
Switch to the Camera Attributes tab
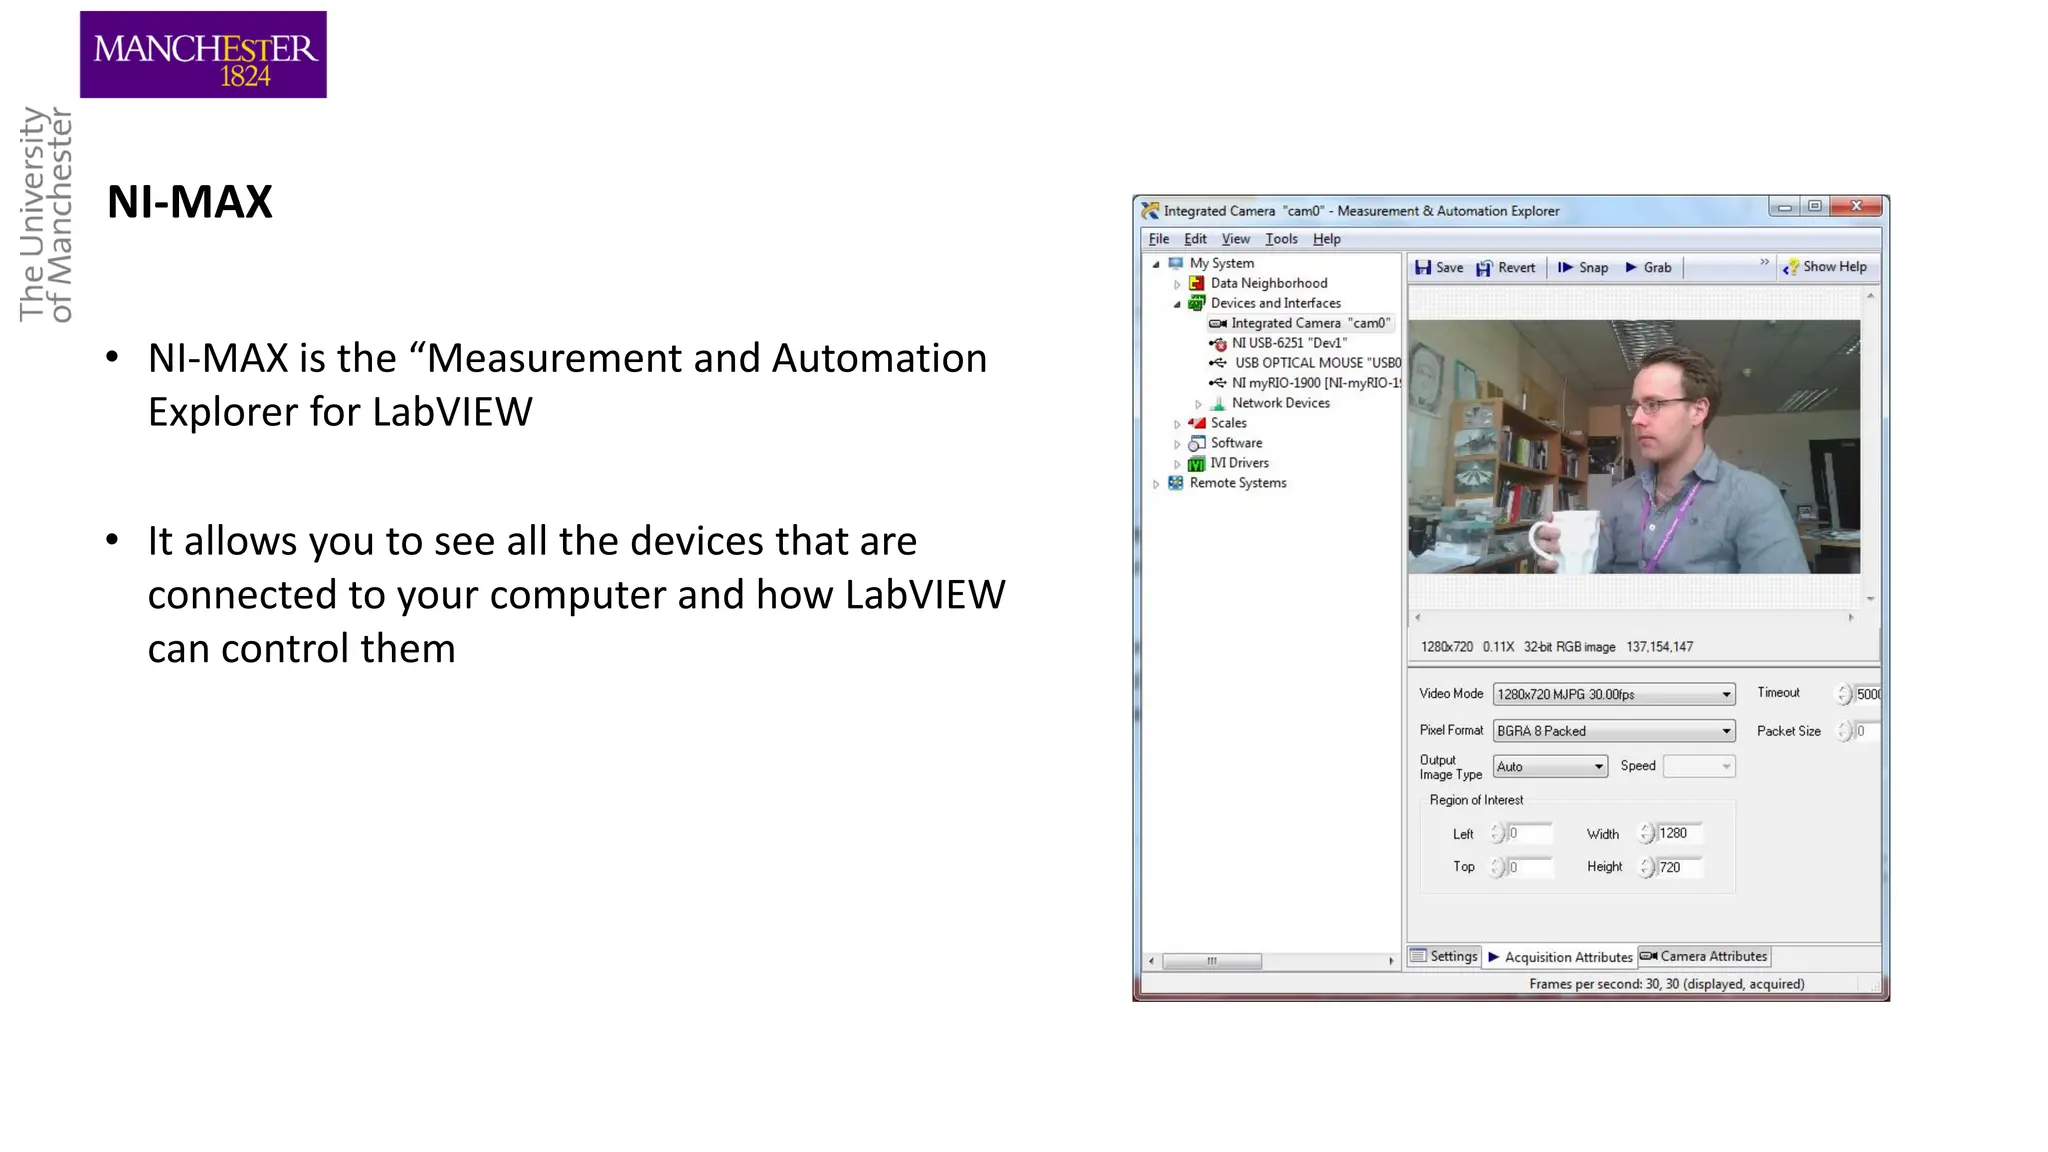coord(1704,956)
